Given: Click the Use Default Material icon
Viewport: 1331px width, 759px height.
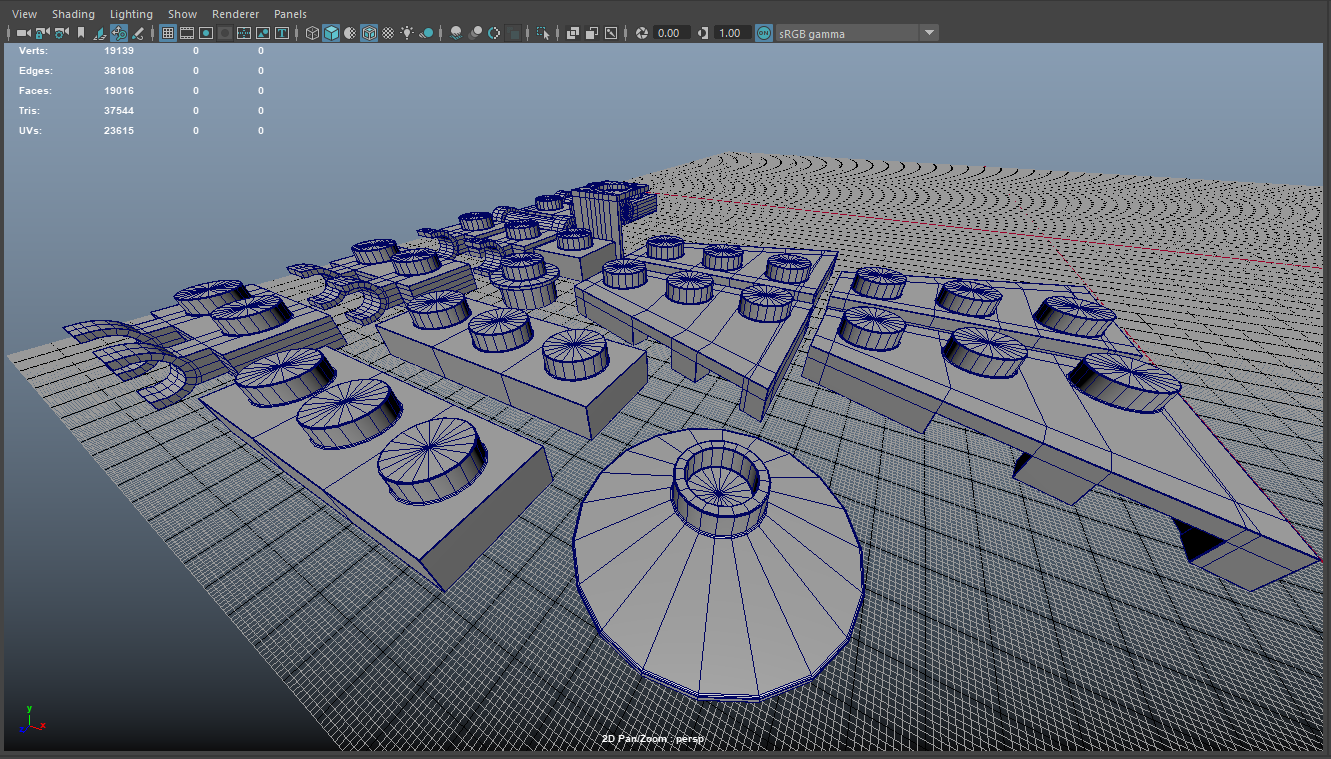Looking at the screenshot, I should point(350,33).
